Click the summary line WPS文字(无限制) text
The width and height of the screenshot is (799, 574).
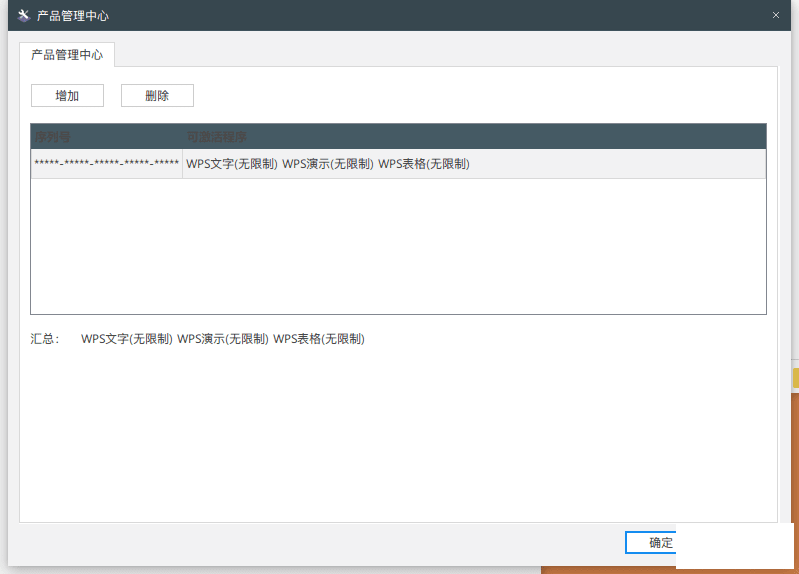click(126, 339)
